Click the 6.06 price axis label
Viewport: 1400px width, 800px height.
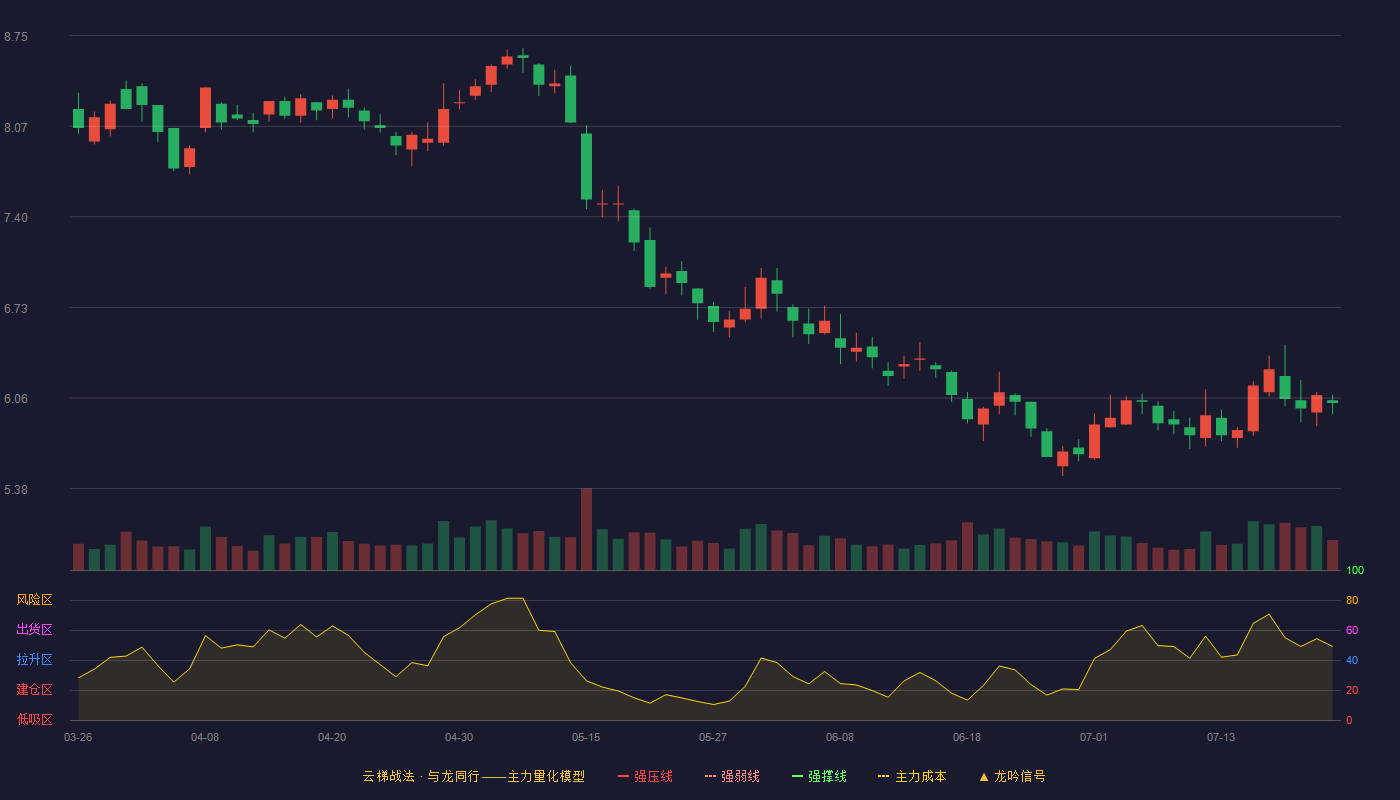click(16, 399)
